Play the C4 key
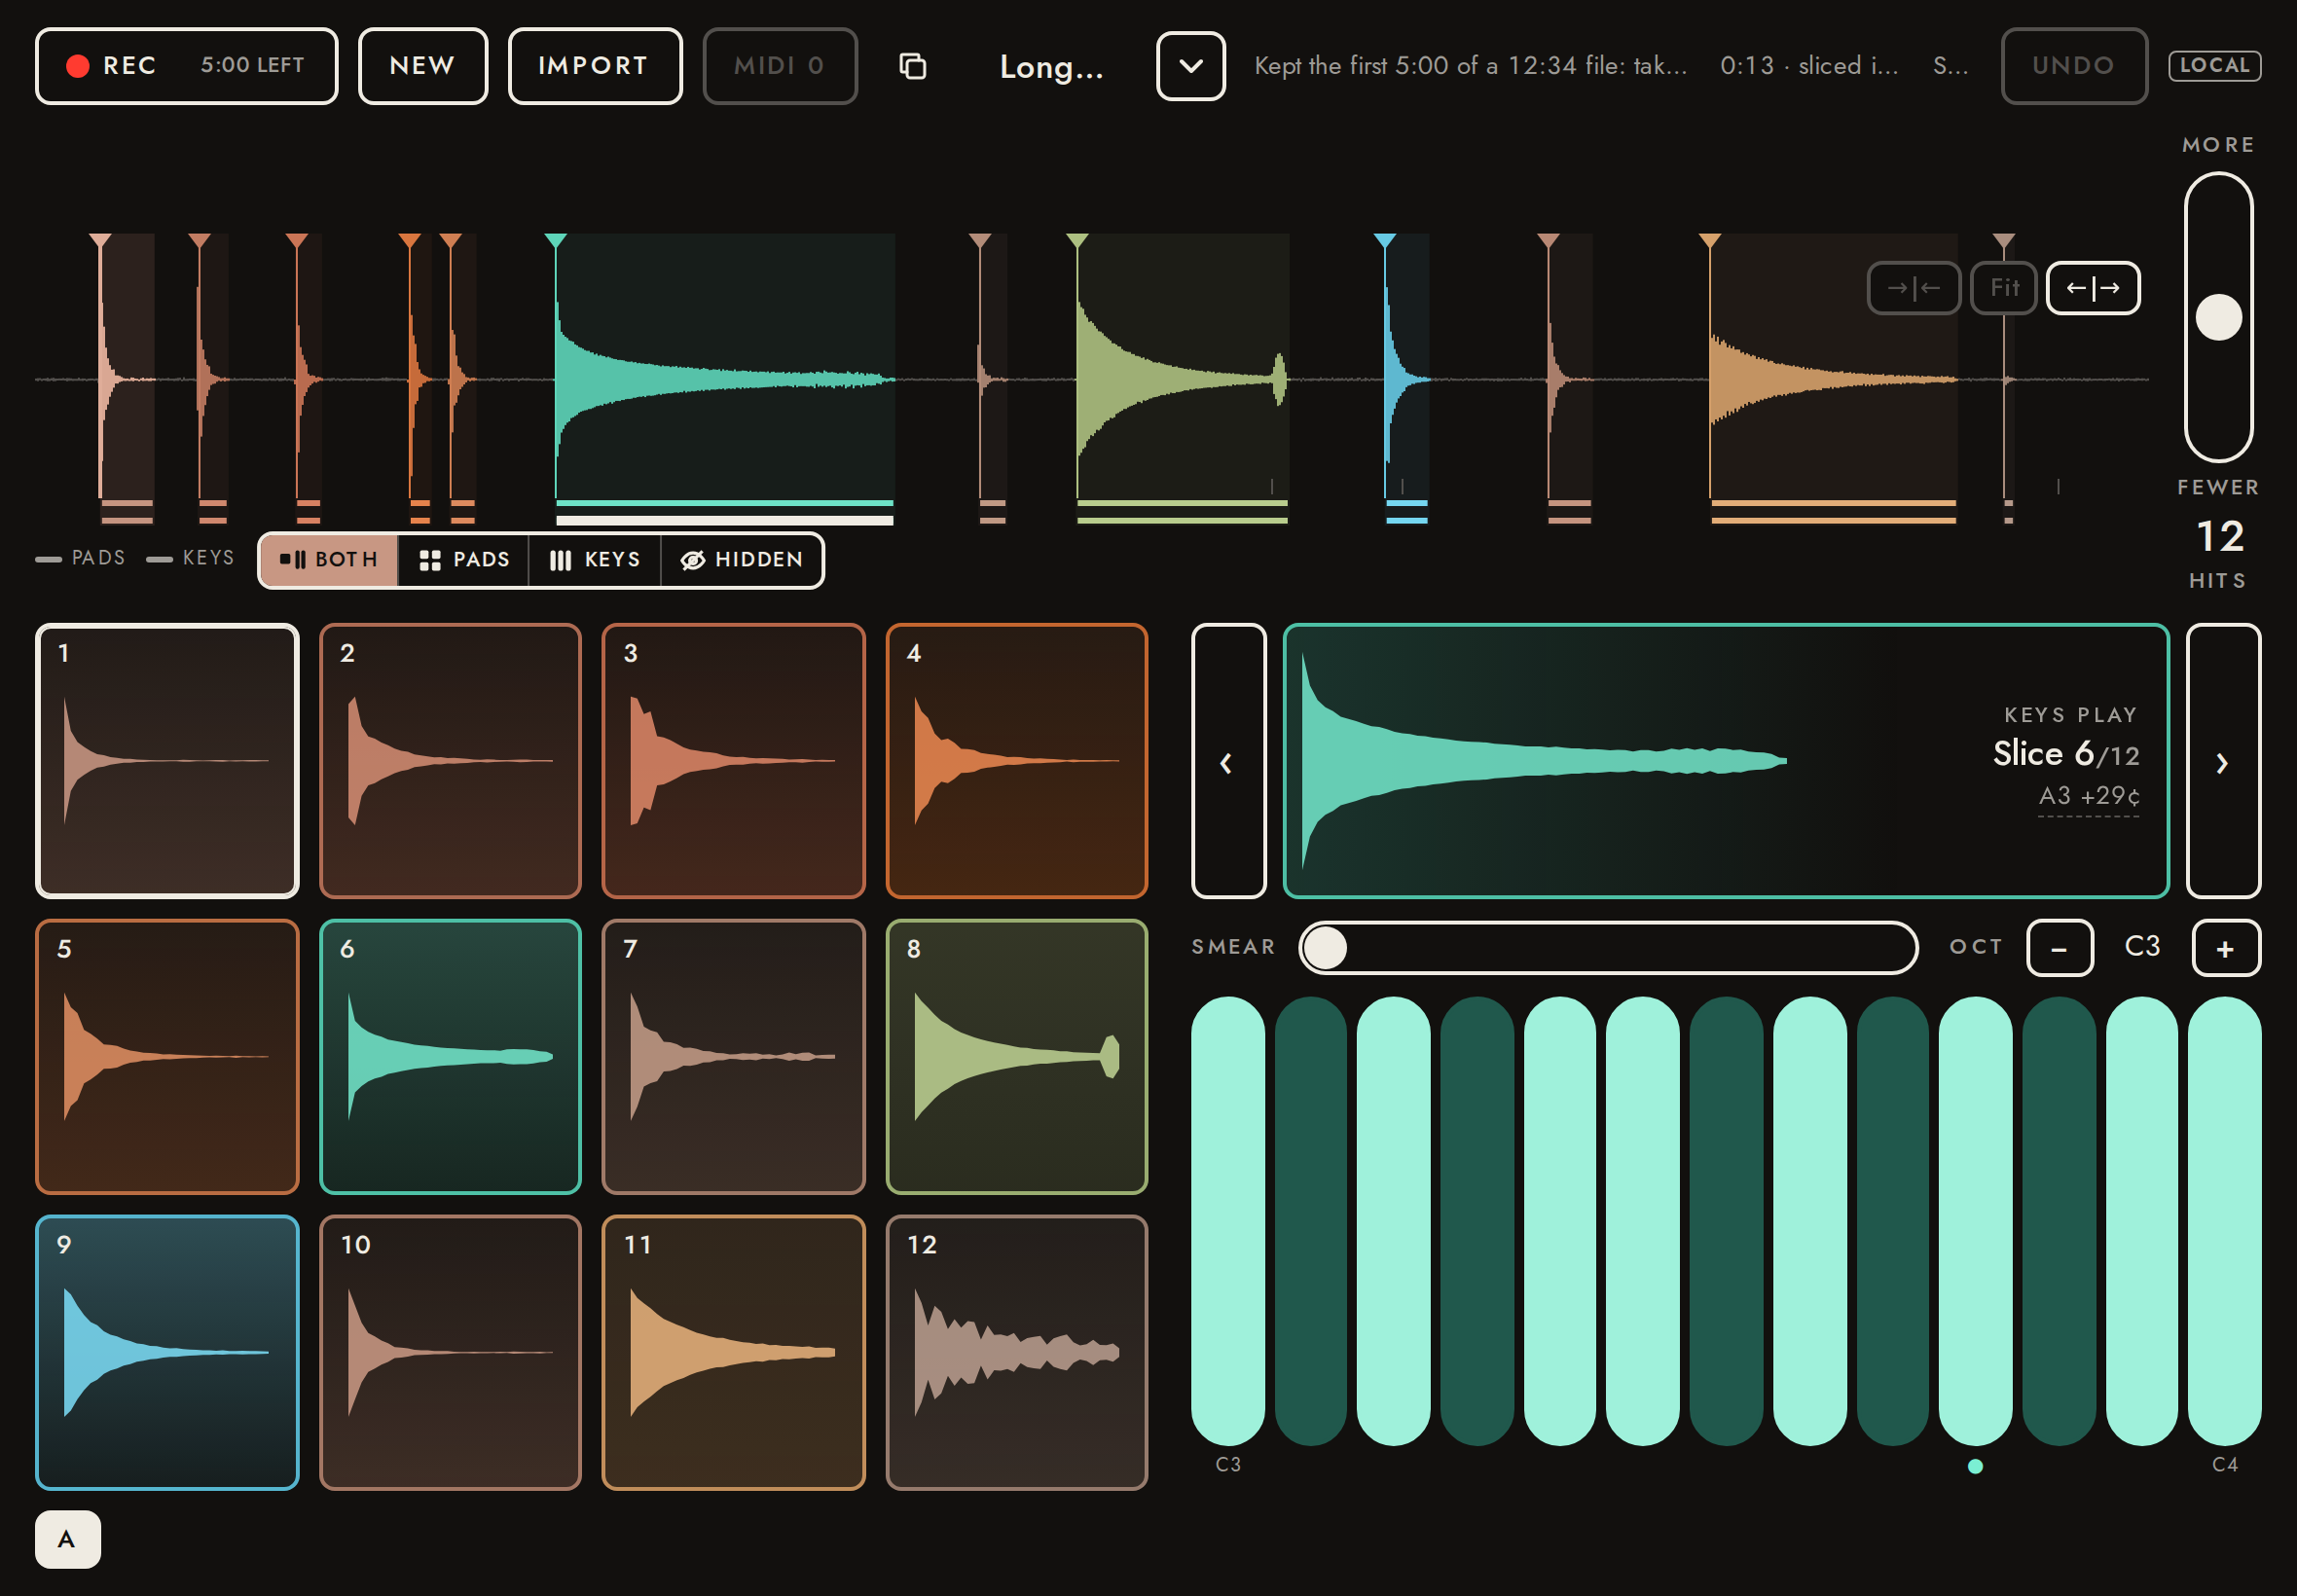Viewport: 2297px width, 1596px height. pyautogui.click(x=2224, y=1221)
